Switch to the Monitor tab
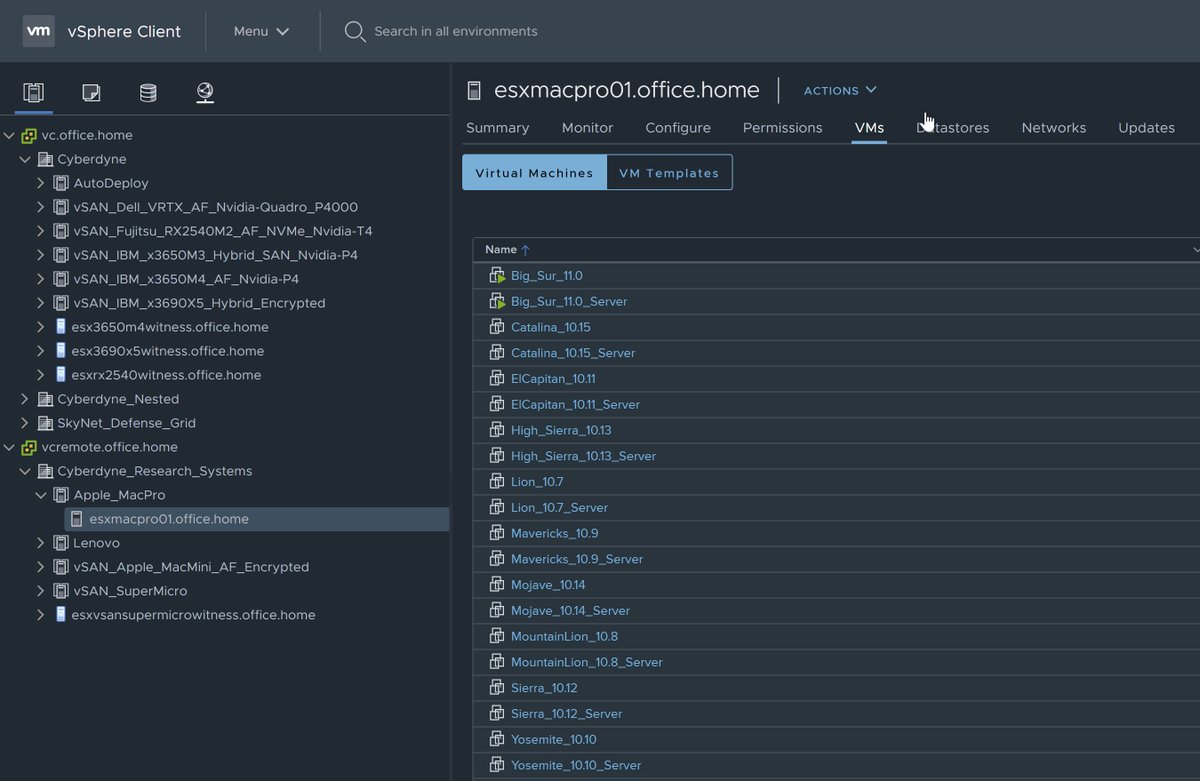This screenshot has height=781, width=1200. [x=587, y=128]
